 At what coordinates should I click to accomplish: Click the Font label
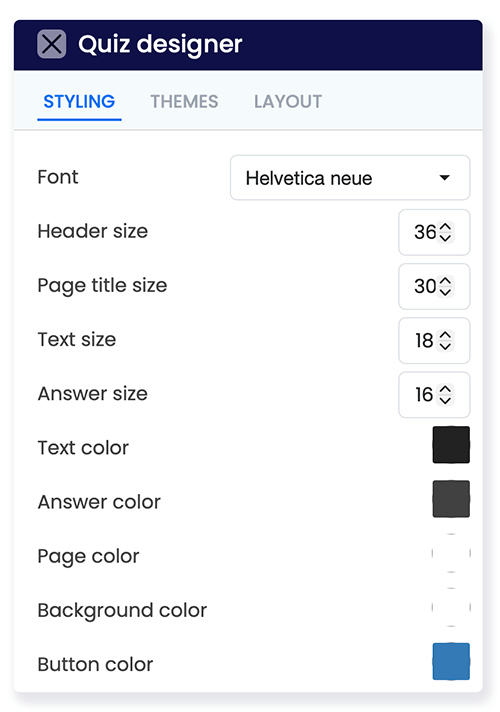(58, 177)
